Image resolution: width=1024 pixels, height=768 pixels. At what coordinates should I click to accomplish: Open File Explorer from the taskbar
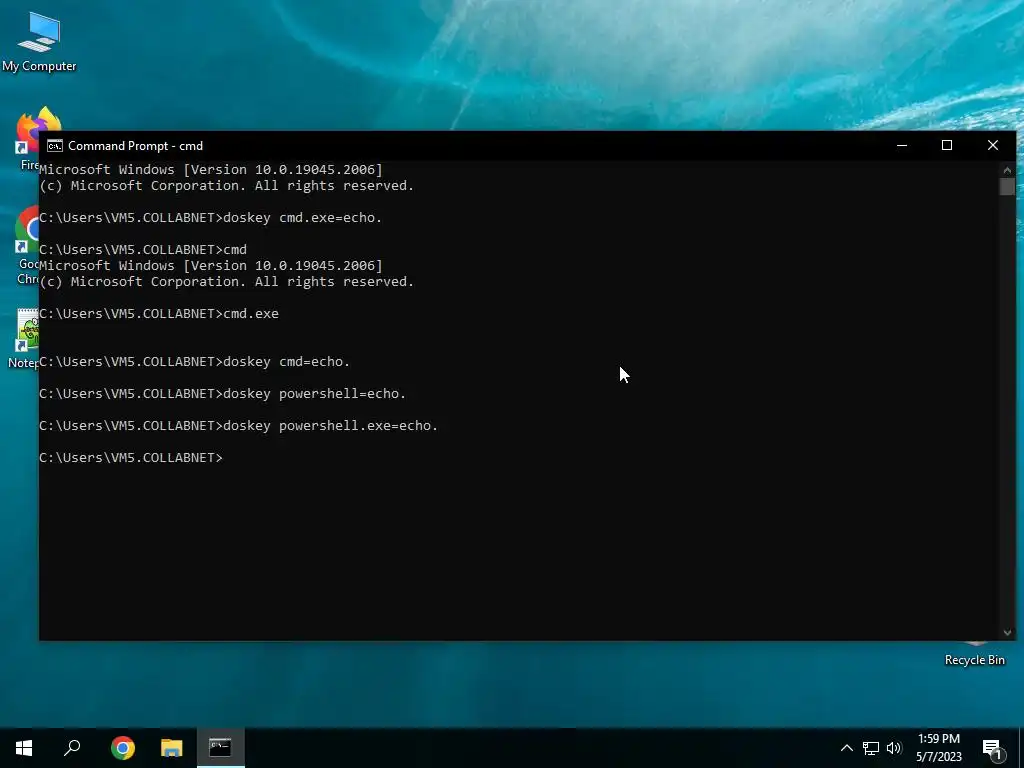(x=172, y=748)
